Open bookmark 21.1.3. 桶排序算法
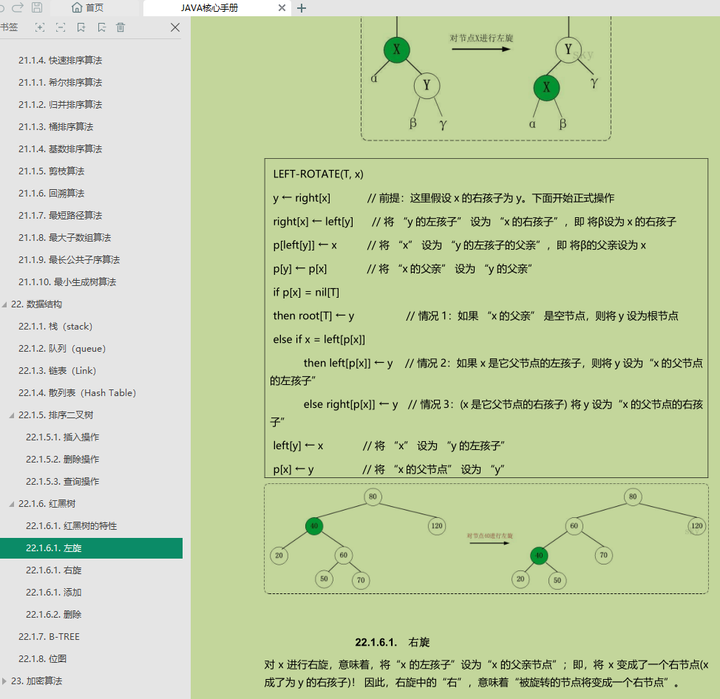Viewport: 720px width, 699px height. pyautogui.click(x=56, y=127)
